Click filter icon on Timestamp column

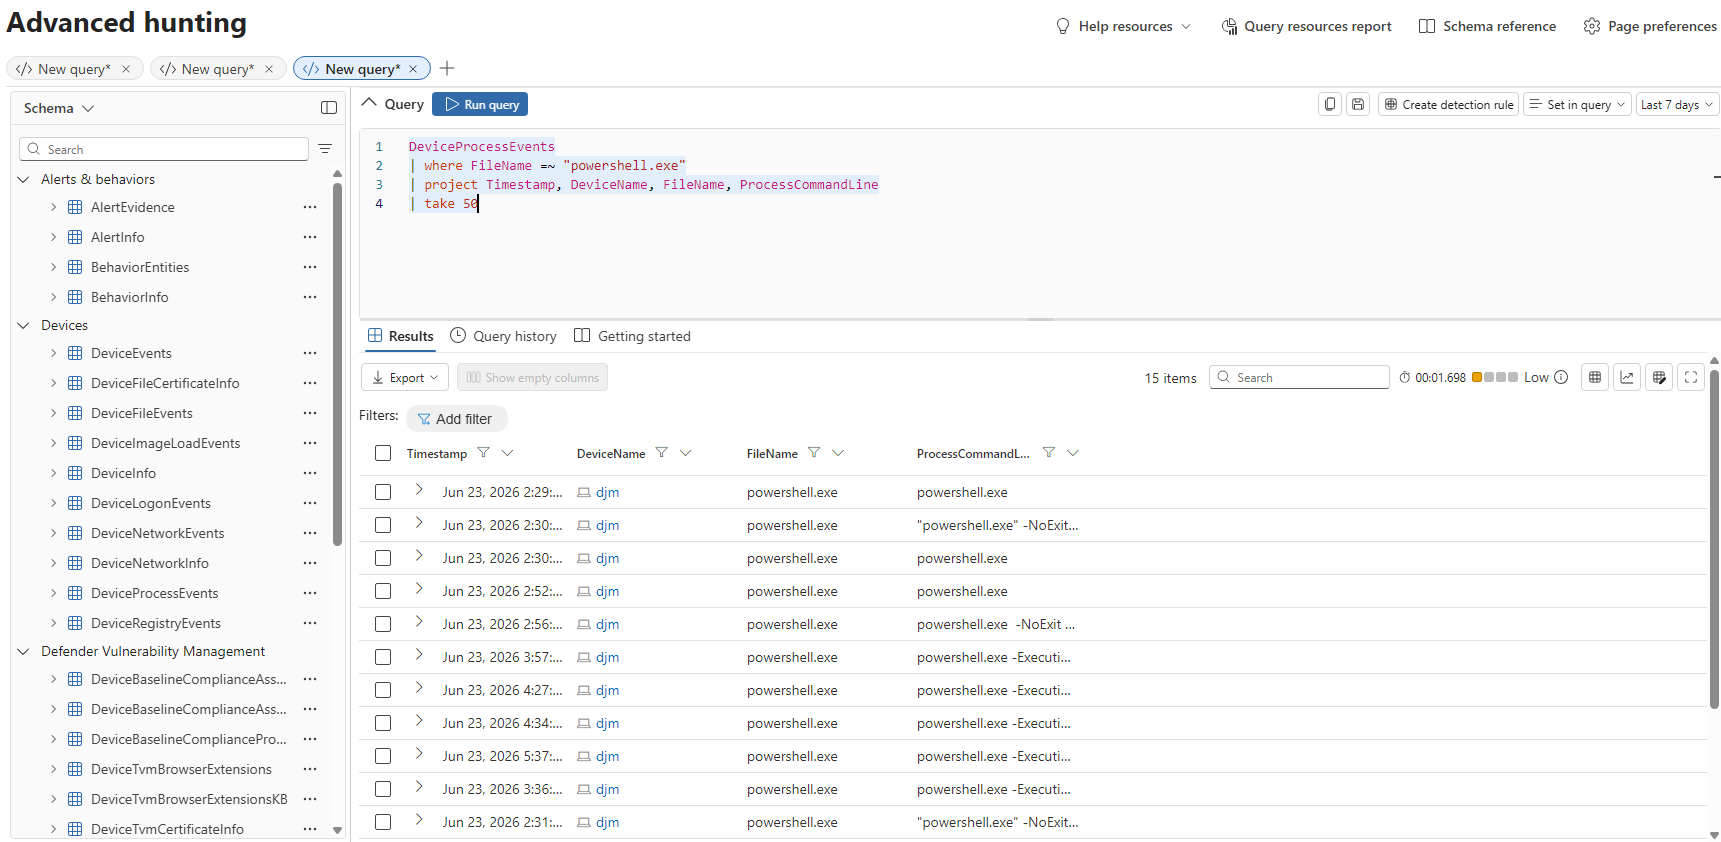click(484, 453)
